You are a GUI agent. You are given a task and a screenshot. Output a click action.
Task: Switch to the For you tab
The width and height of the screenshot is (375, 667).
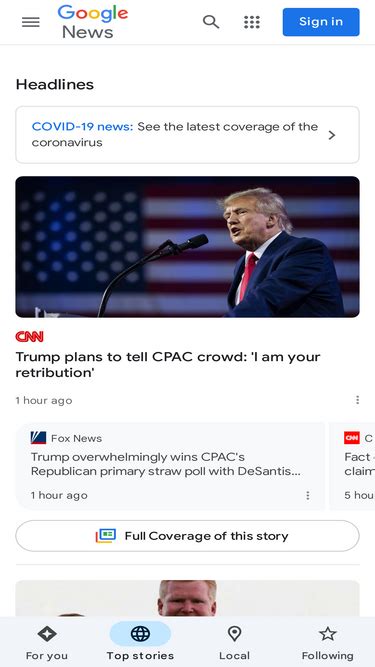point(47,642)
